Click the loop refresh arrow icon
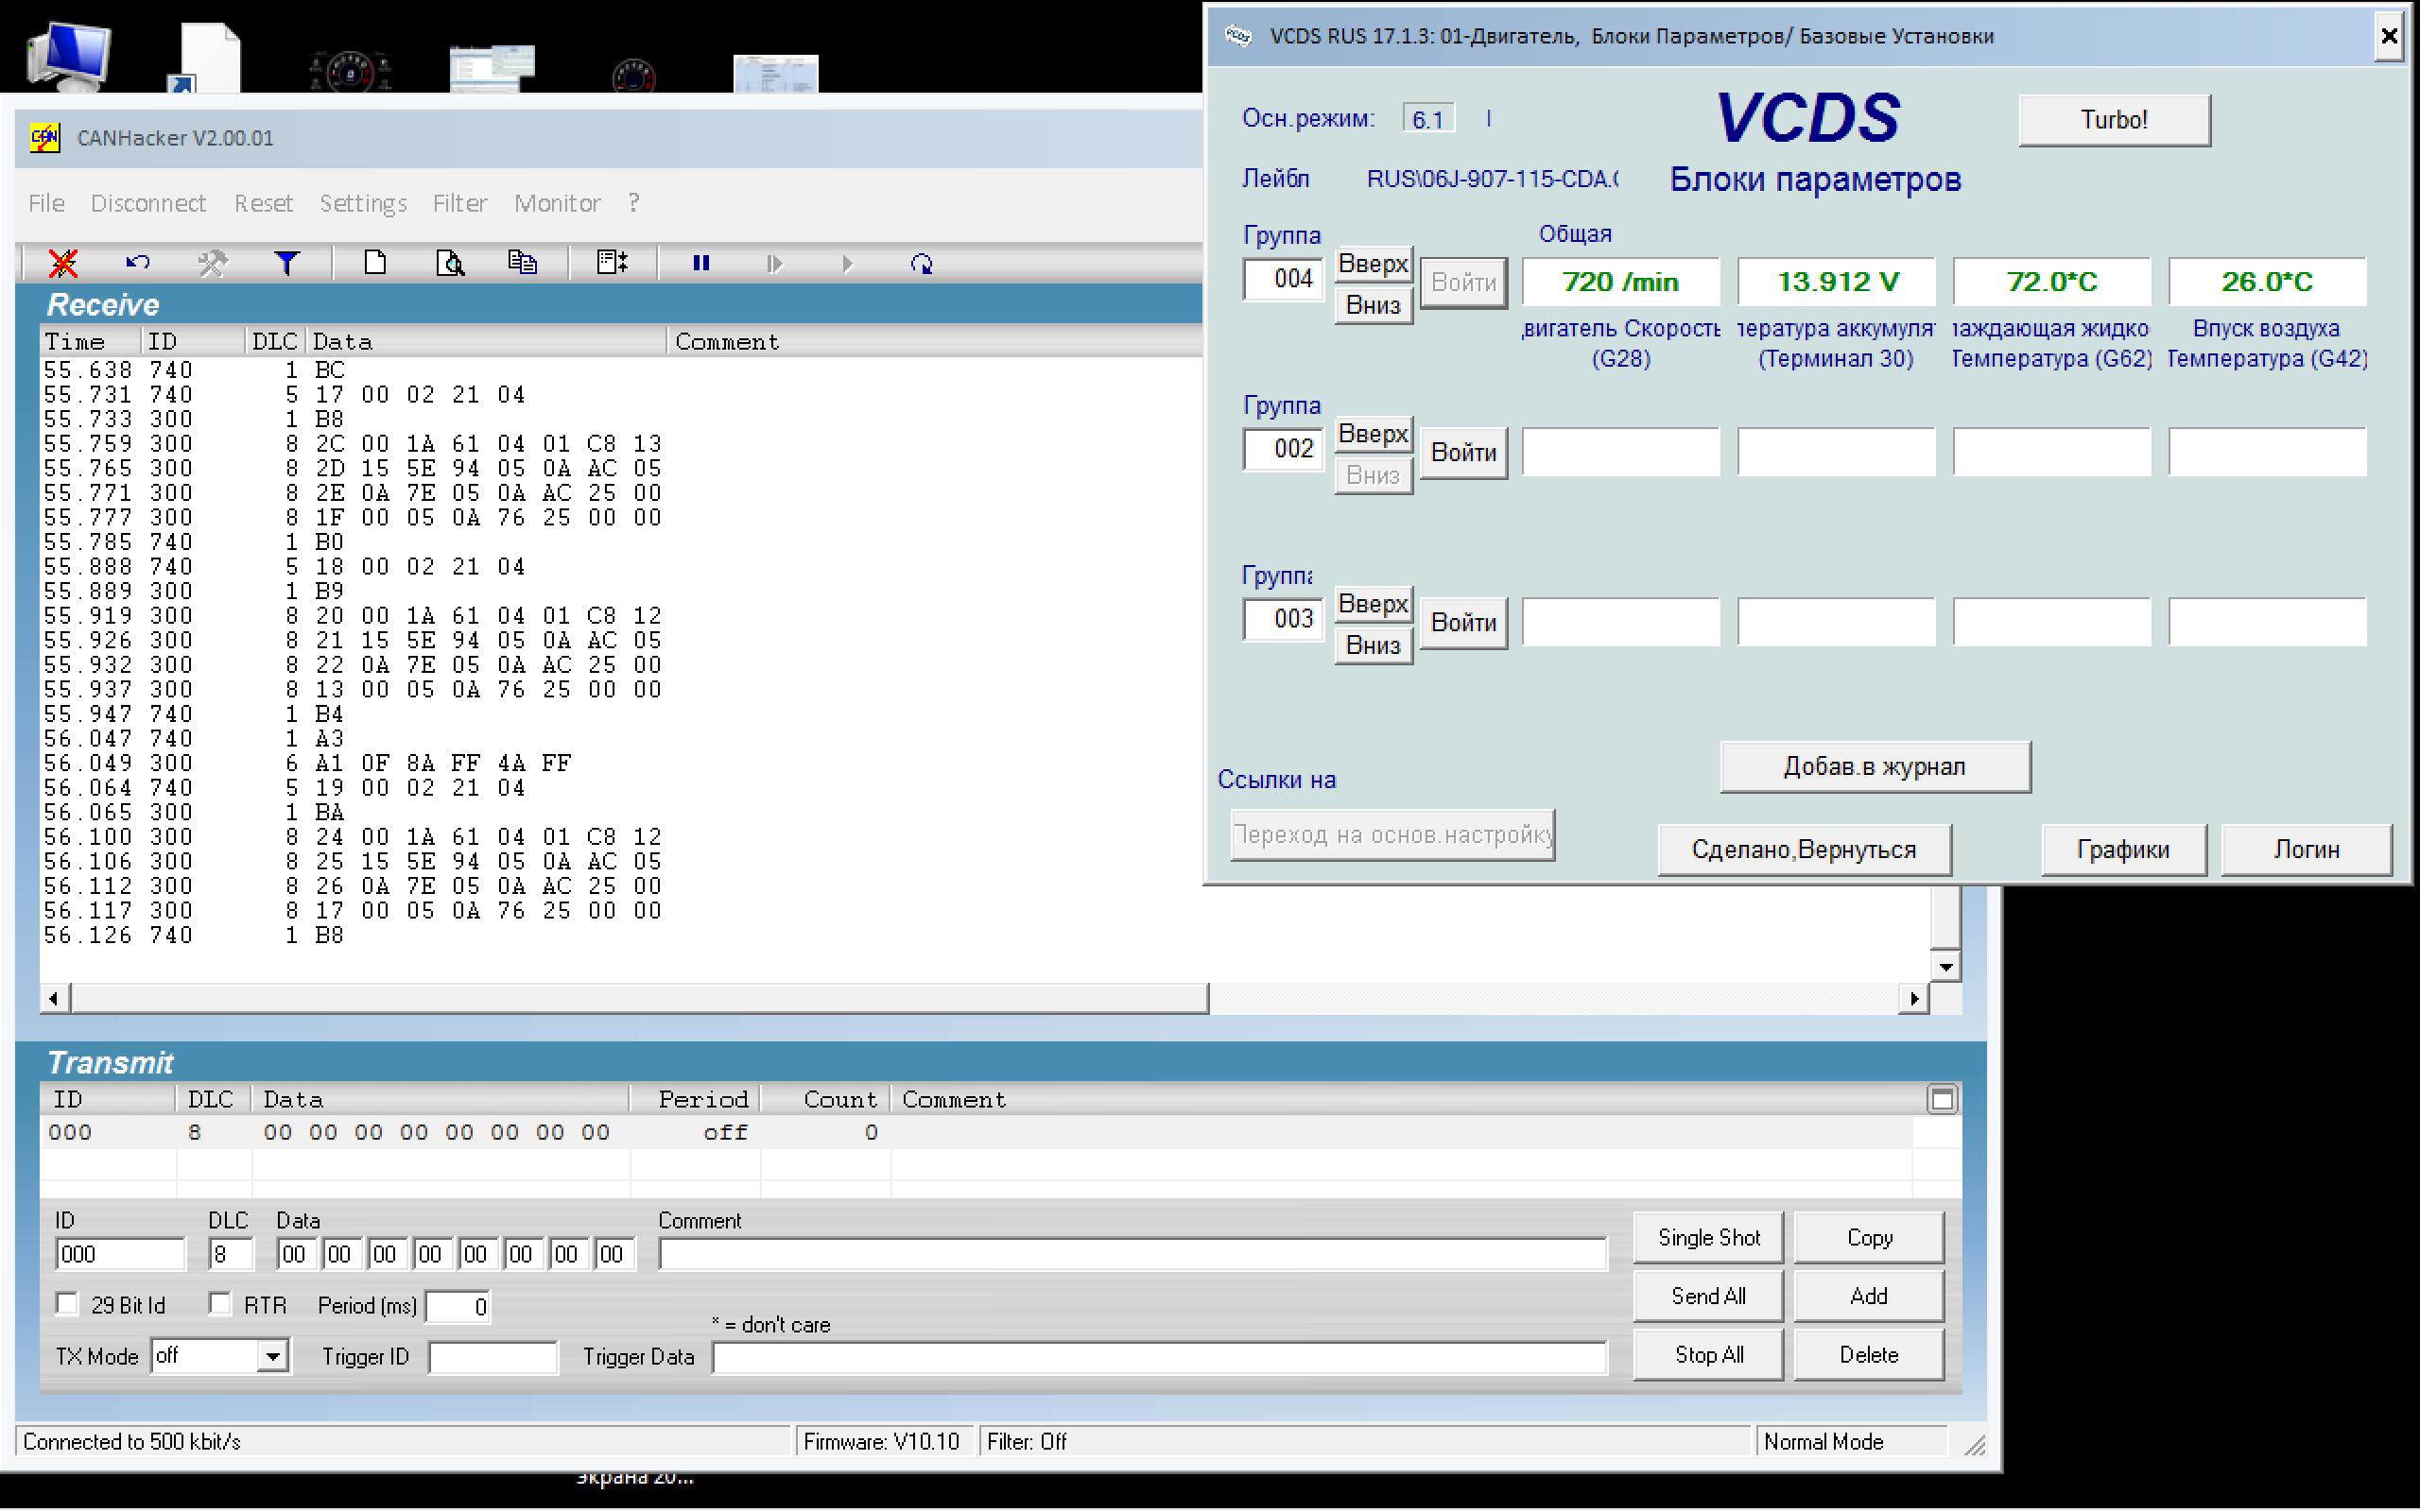This screenshot has width=2420, height=1512. [921, 264]
